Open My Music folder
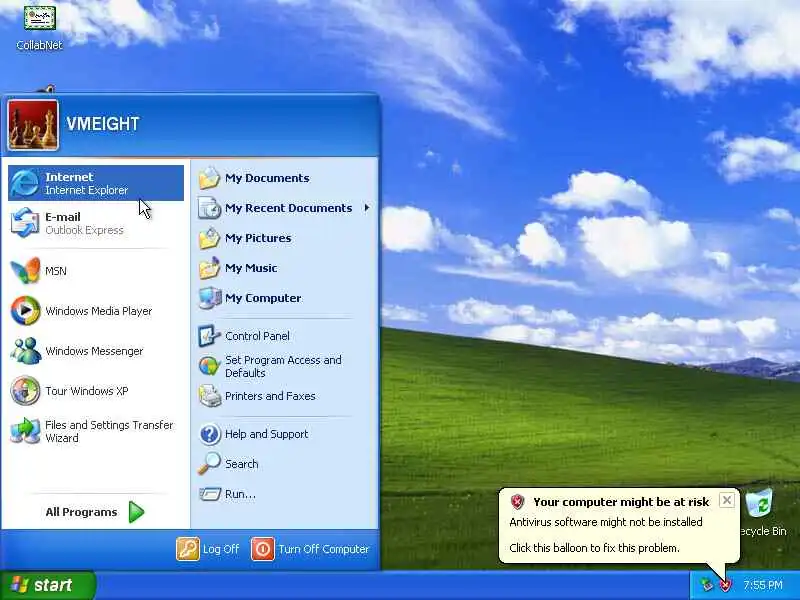This screenshot has height=600, width=800. pos(285,268)
